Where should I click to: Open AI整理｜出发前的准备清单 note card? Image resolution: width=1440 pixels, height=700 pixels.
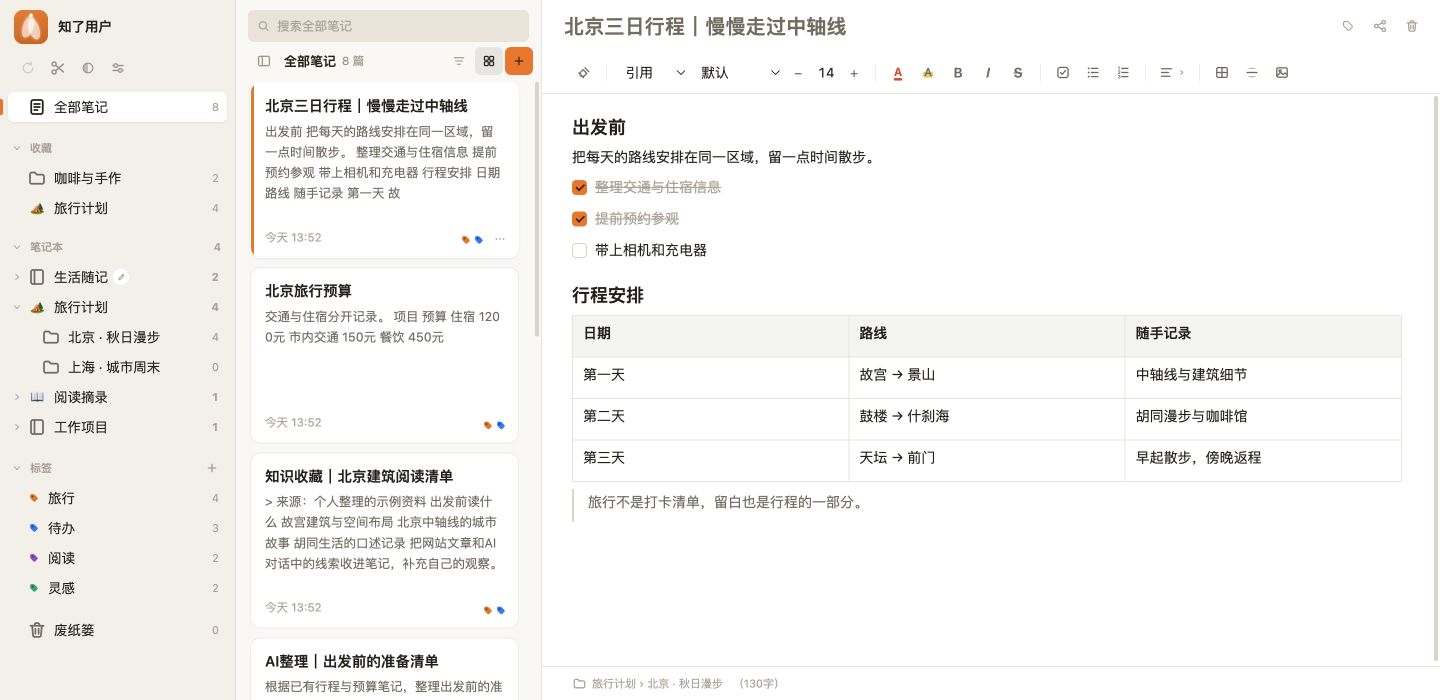[x=385, y=669]
